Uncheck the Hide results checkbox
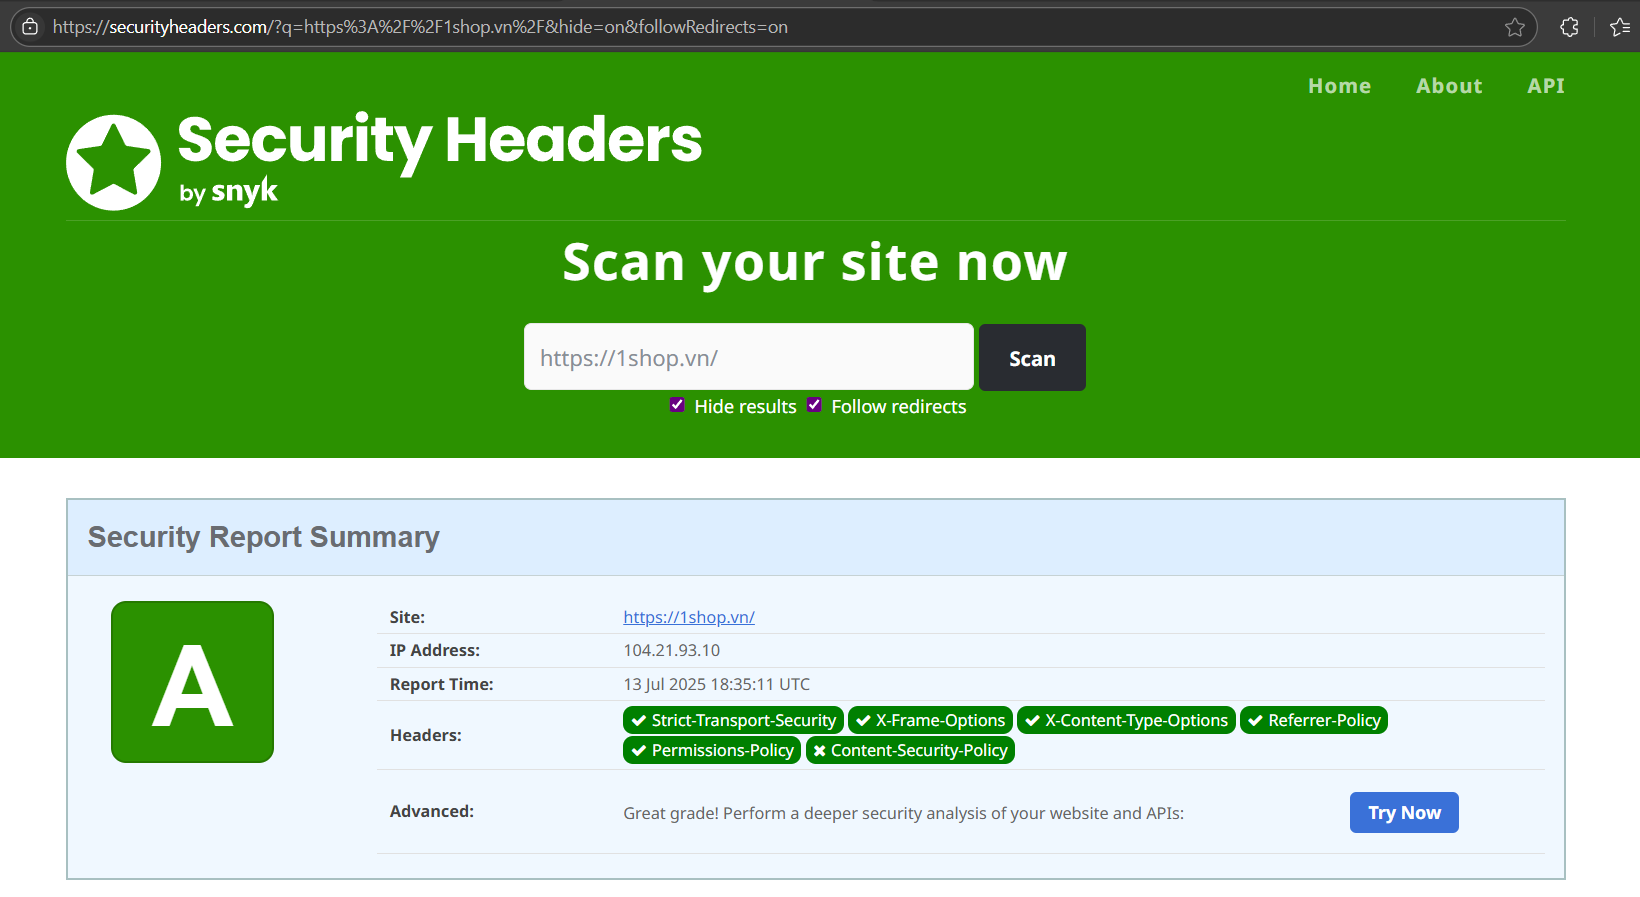Image resolution: width=1640 pixels, height=897 pixels. [677, 405]
